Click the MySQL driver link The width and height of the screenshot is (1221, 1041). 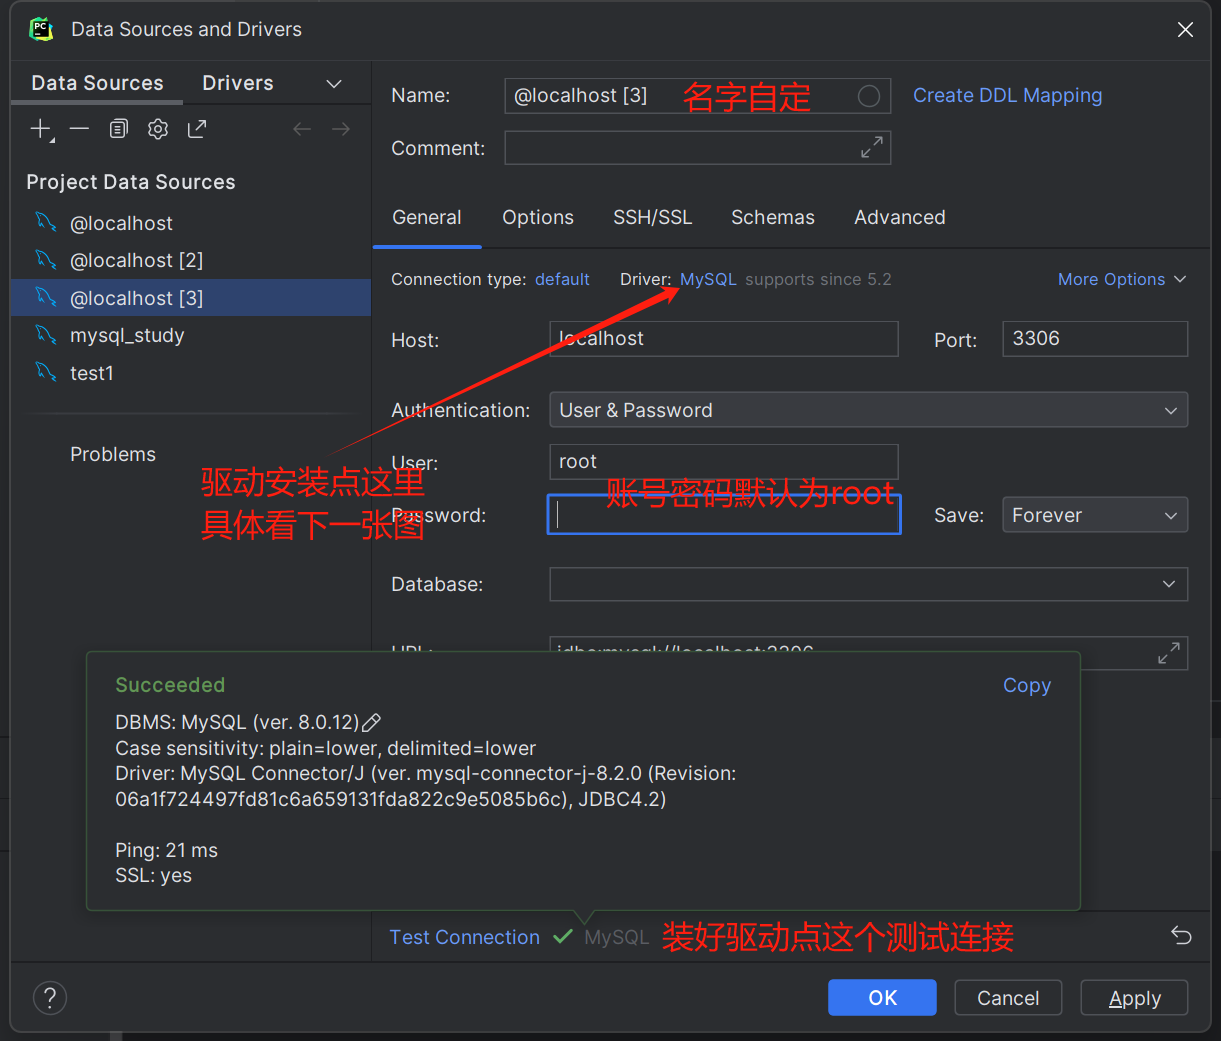click(x=708, y=280)
